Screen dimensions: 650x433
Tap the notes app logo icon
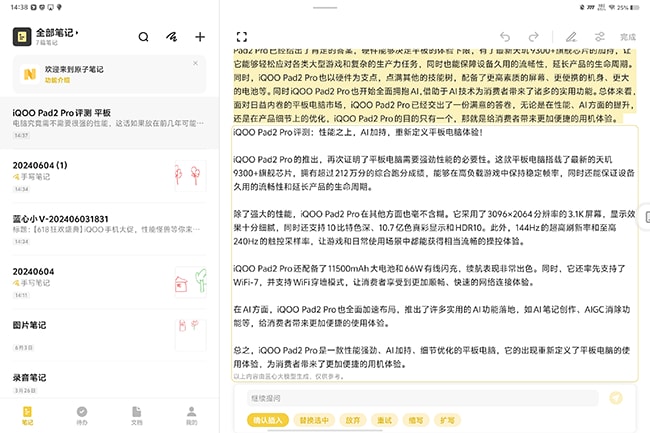[x=22, y=37]
